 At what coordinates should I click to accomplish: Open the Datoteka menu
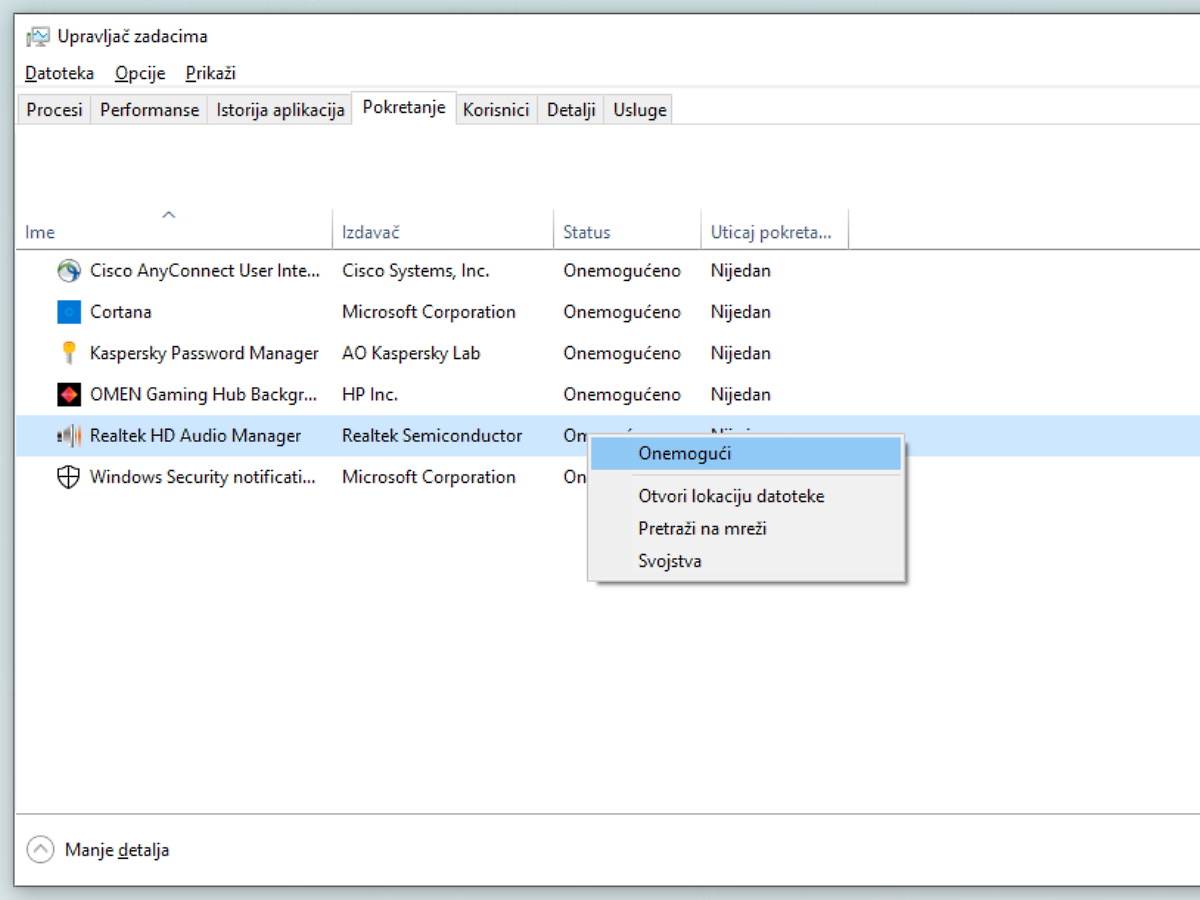59,73
